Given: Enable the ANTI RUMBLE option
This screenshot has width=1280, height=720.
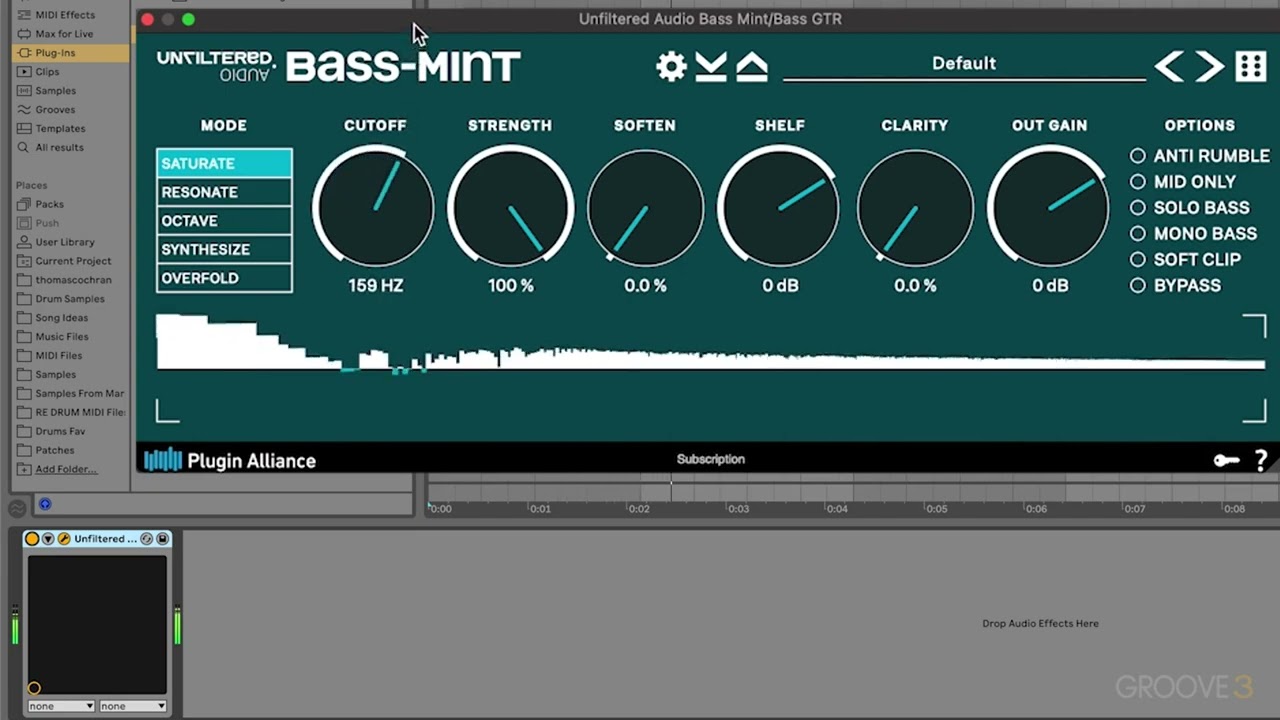Looking at the screenshot, I should click(x=1199, y=156).
